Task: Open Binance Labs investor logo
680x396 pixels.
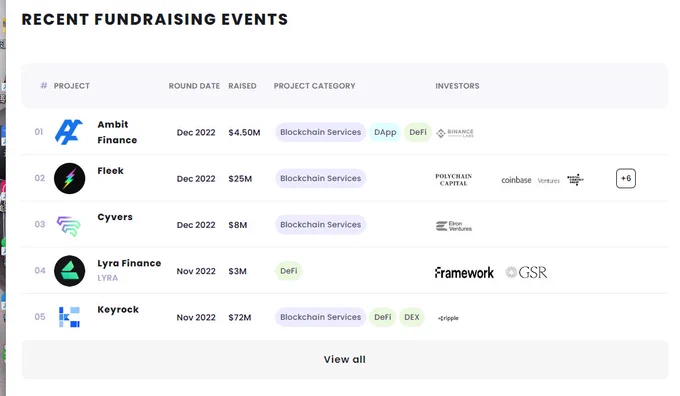Action: click(454, 133)
